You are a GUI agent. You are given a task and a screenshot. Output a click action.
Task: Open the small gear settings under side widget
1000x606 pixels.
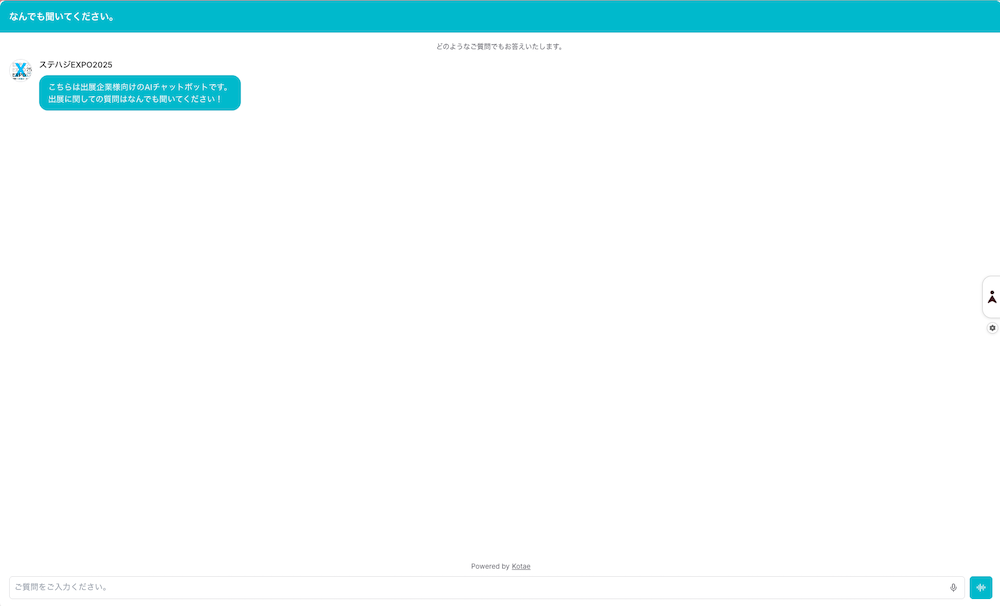pos(992,328)
